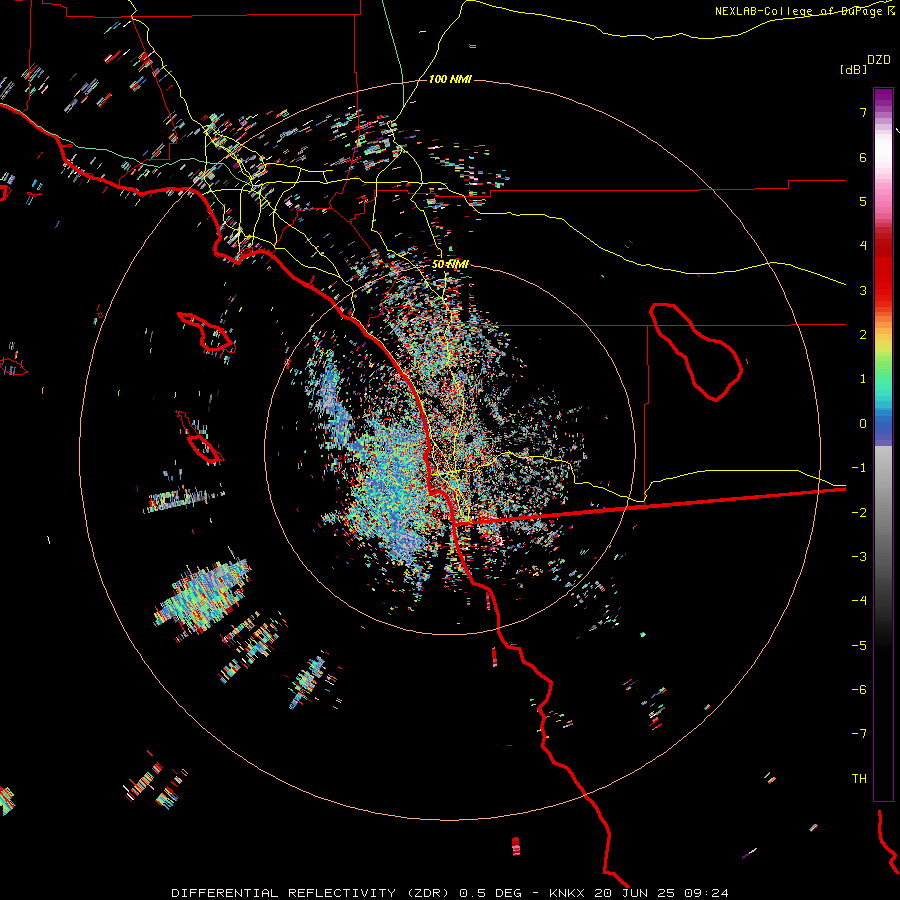Viewport: 900px width, 900px height.
Task: Click the "50 NMI" range ring label
Action: pos(450,265)
